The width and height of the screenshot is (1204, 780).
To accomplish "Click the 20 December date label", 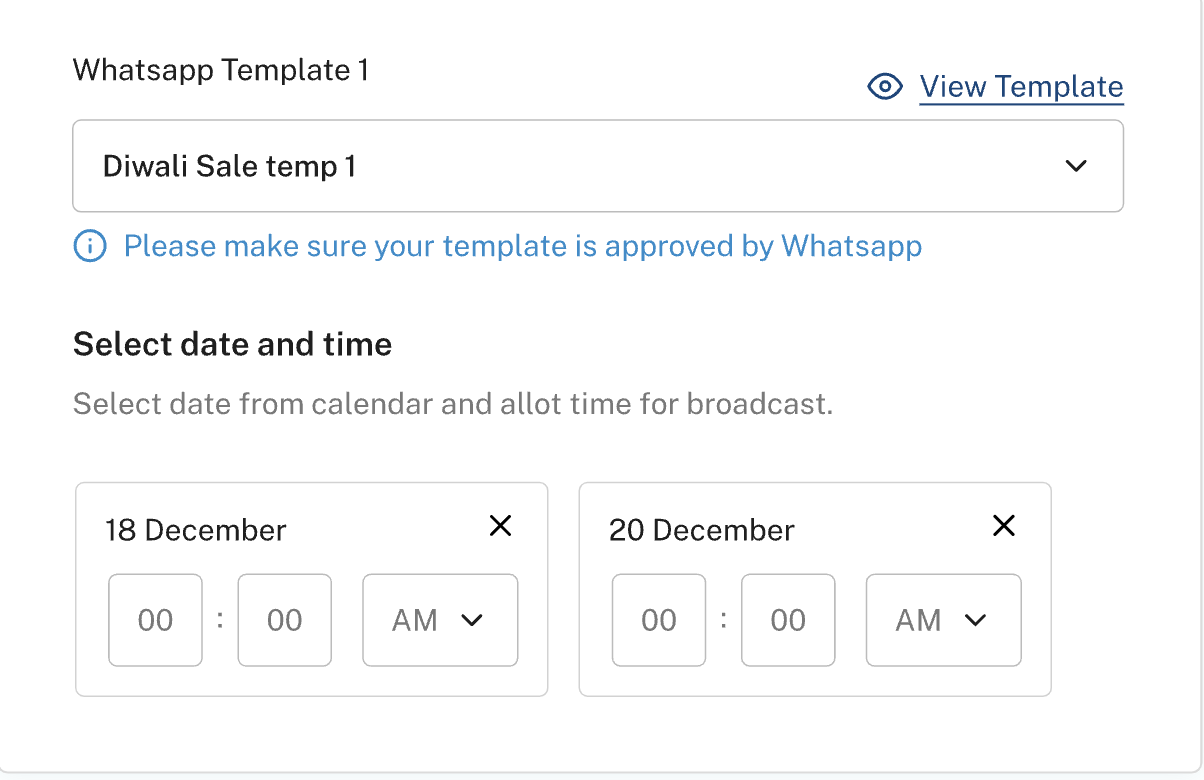I will click(702, 530).
